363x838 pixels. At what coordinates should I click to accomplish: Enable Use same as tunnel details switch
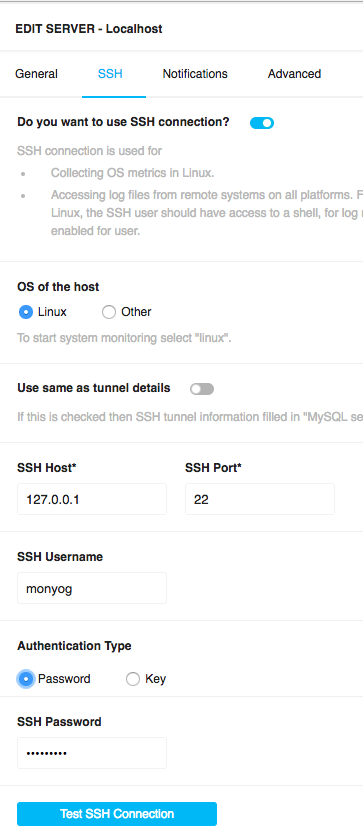[x=202, y=389]
